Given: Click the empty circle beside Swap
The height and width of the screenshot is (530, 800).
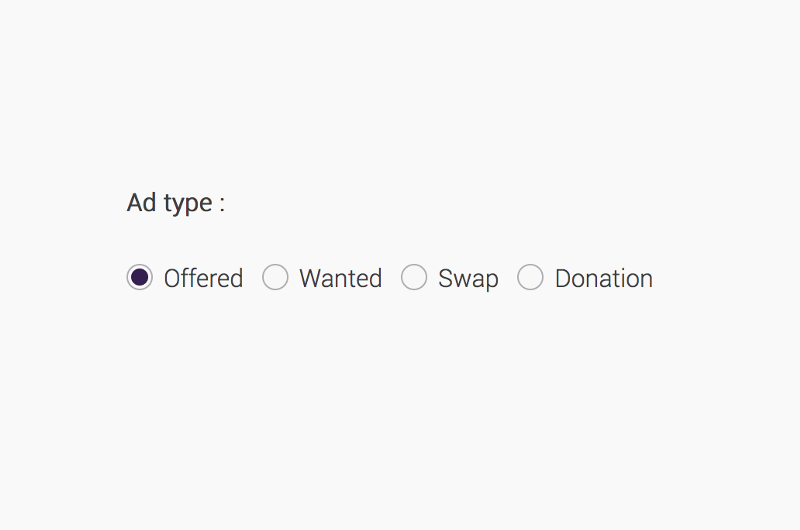Looking at the screenshot, I should (414, 277).
